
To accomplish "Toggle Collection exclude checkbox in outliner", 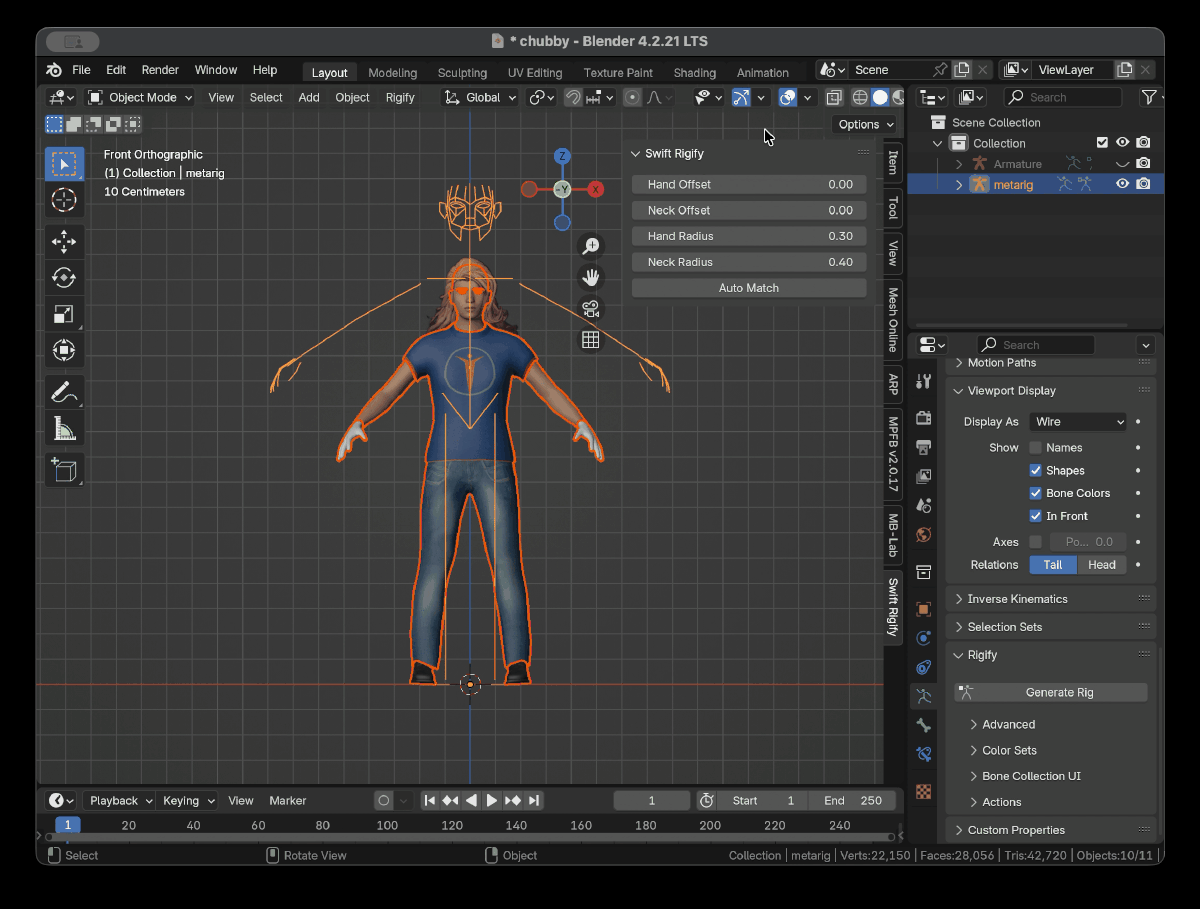I will 1102,143.
